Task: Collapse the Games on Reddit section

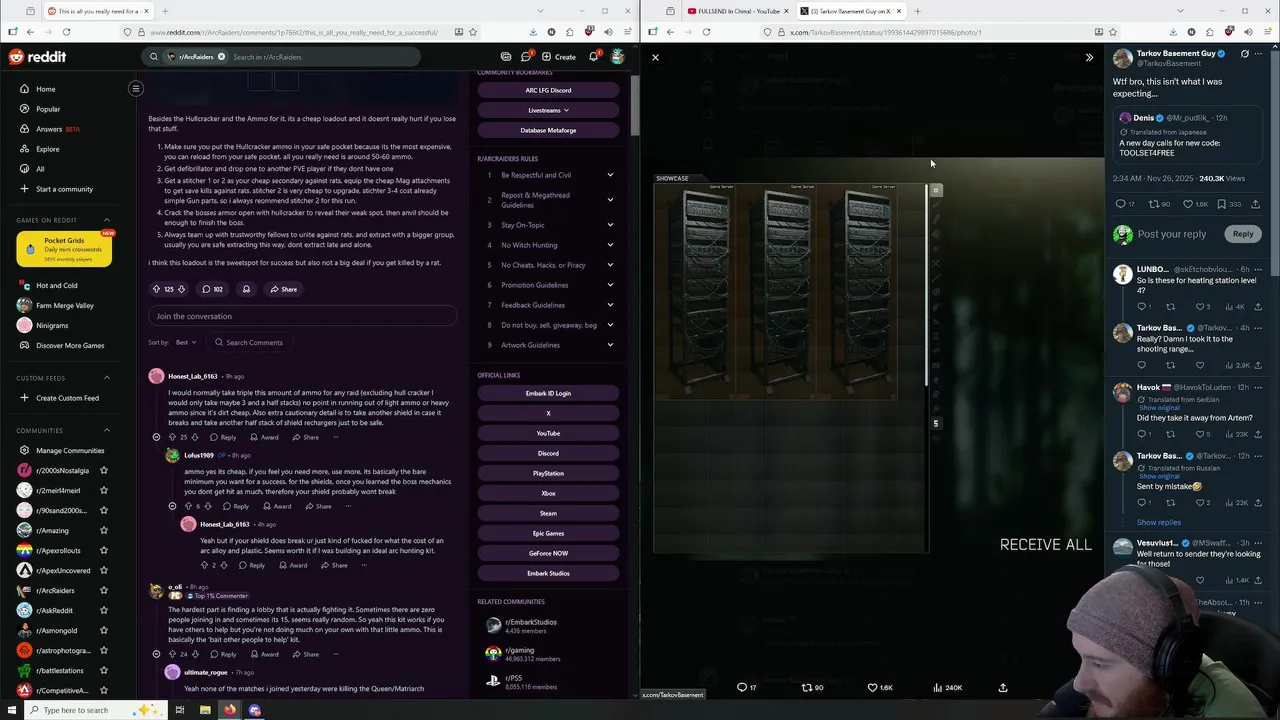Action: pos(107,220)
